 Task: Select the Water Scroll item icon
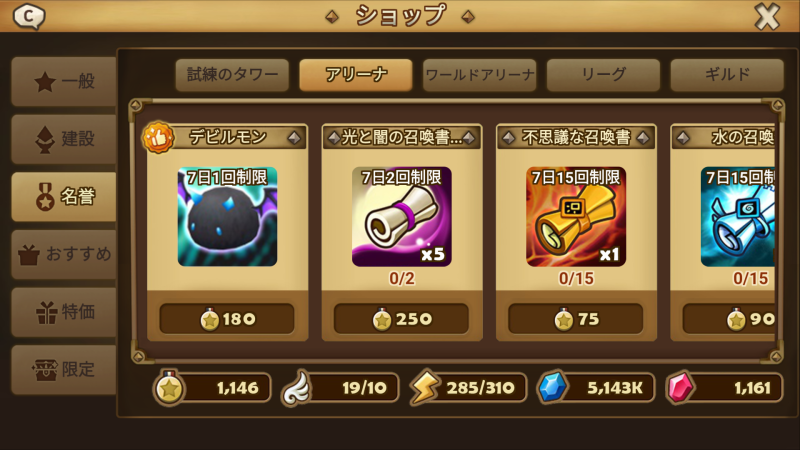738,216
